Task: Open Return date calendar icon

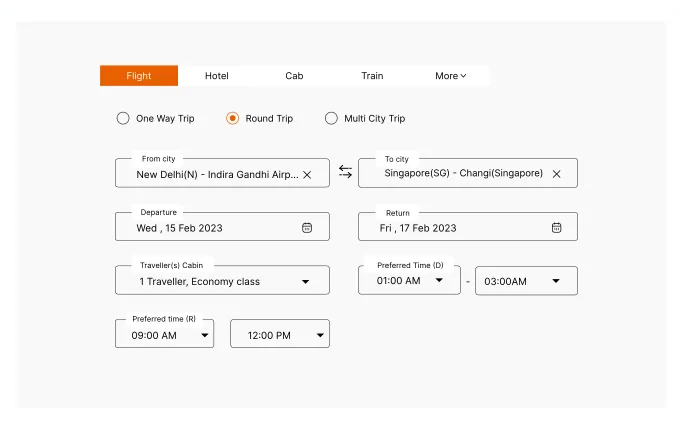Action: [556, 227]
